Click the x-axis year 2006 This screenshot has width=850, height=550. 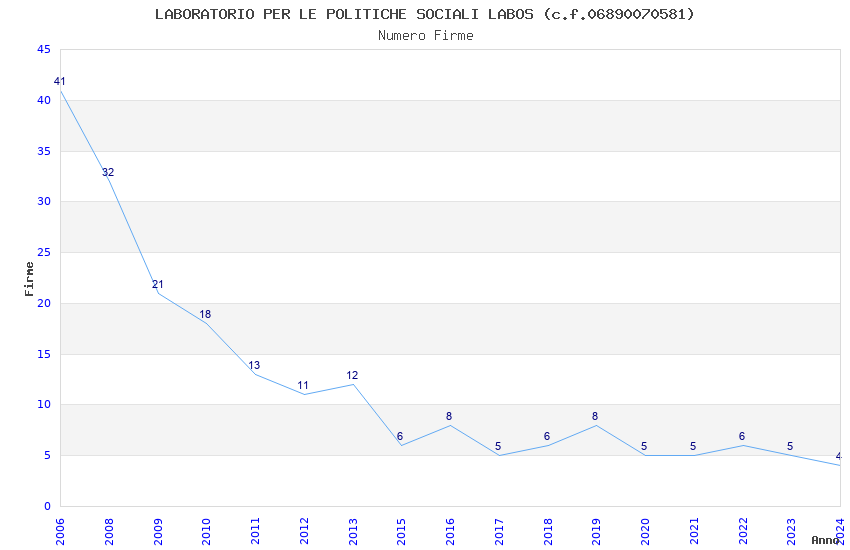click(x=60, y=531)
